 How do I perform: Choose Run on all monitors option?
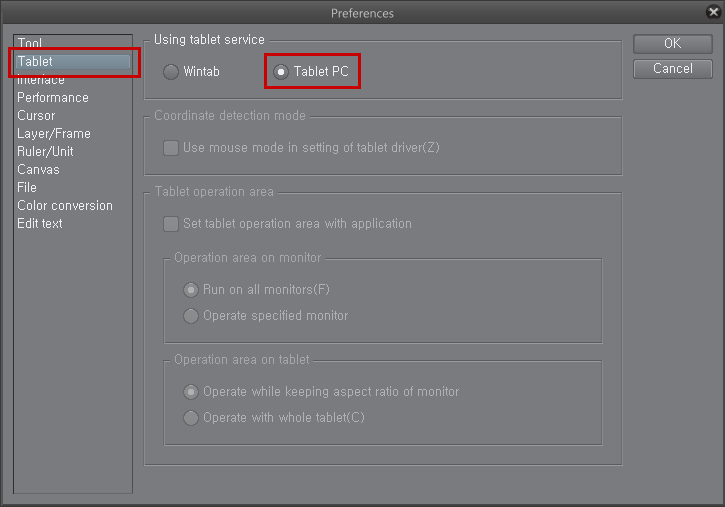tap(191, 290)
